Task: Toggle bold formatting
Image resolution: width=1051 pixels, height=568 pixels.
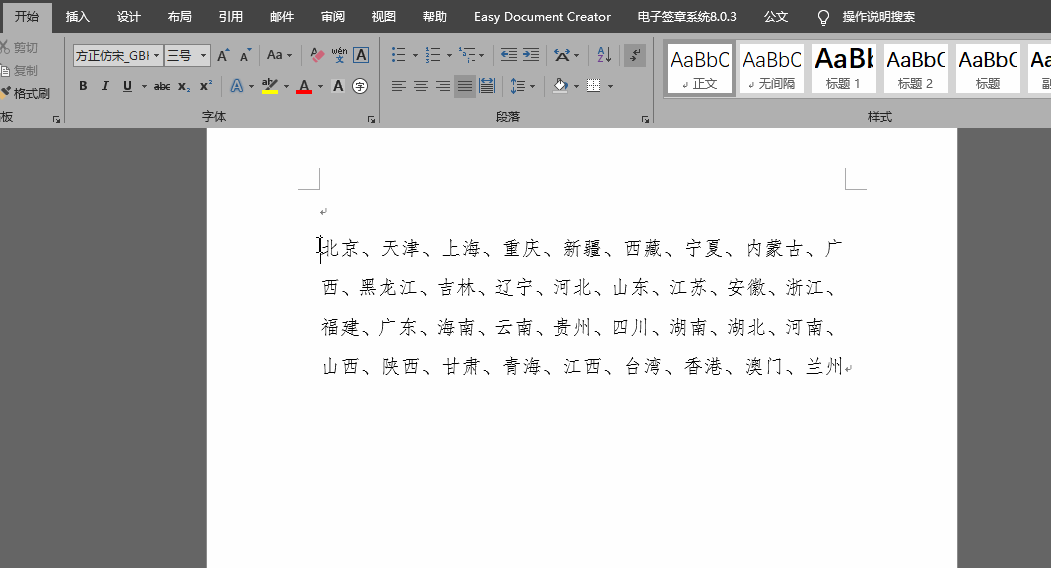Action: 83,86
